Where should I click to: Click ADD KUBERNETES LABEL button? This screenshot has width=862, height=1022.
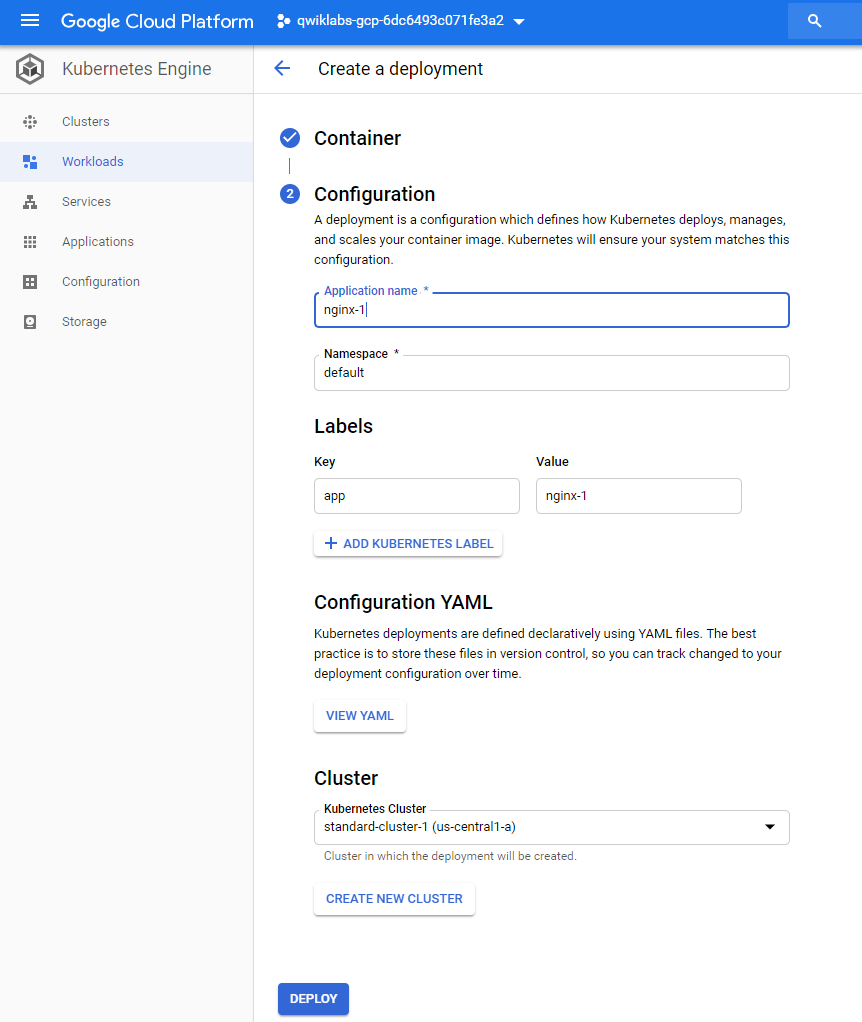[408, 544]
